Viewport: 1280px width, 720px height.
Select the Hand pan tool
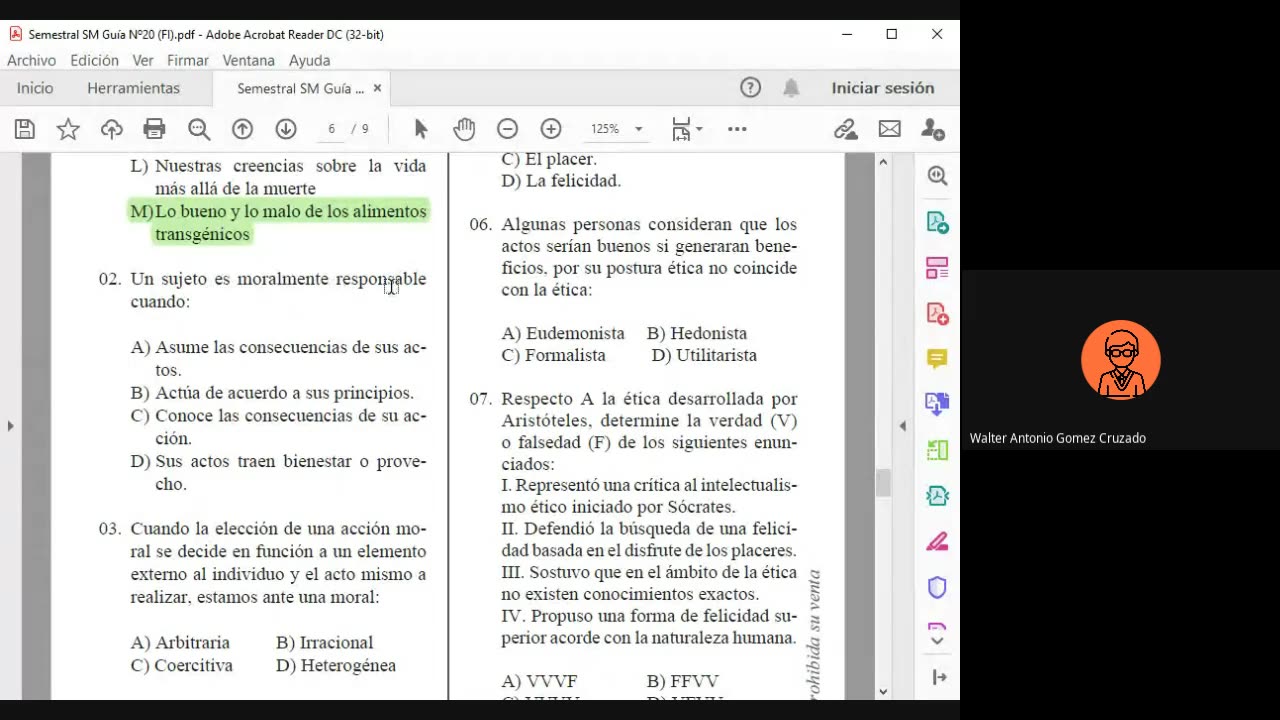point(464,129)
